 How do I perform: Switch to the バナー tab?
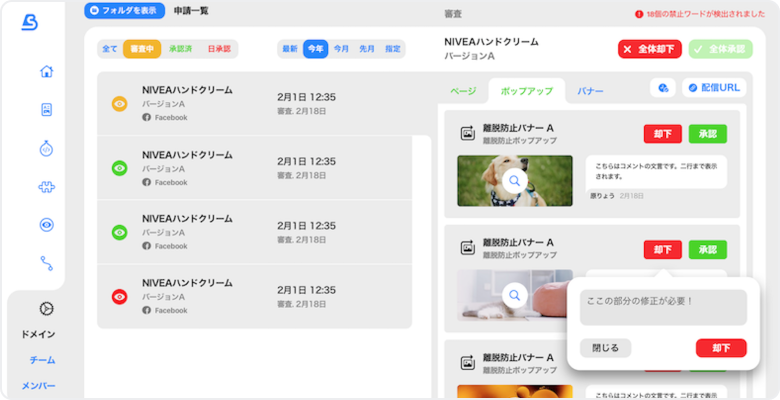(590, 91)
